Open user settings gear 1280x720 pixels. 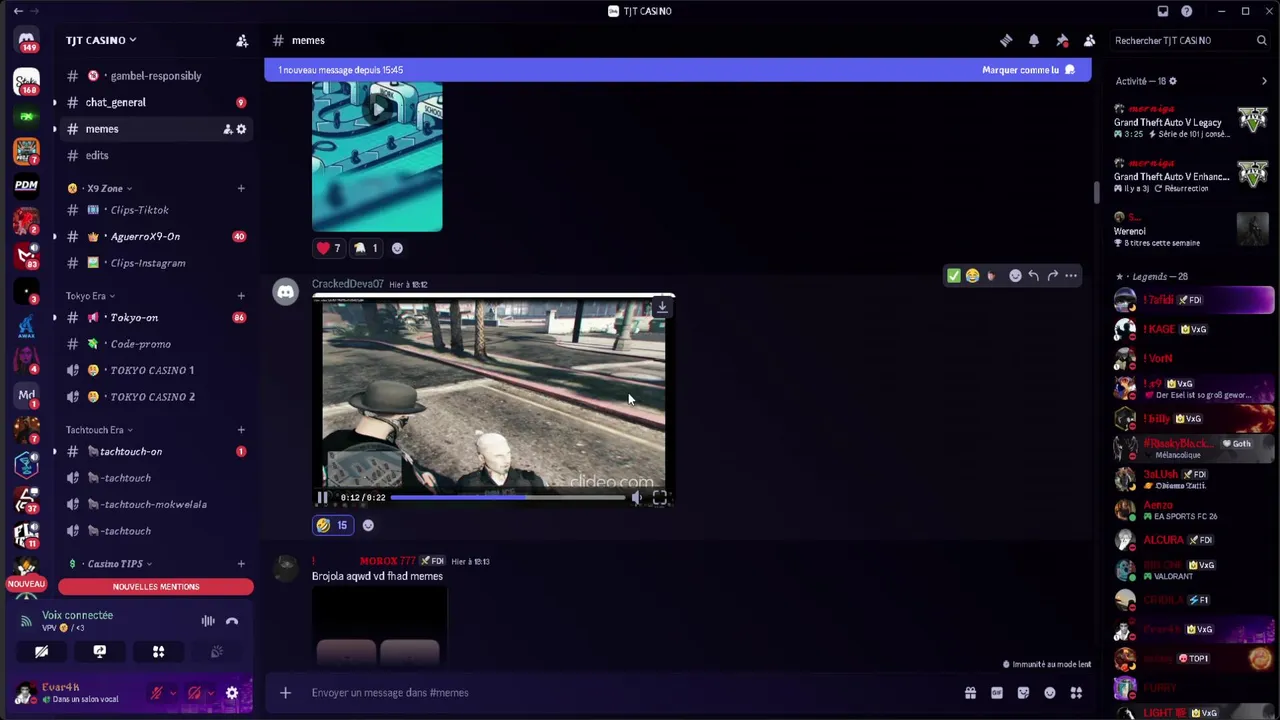[232, 693]
